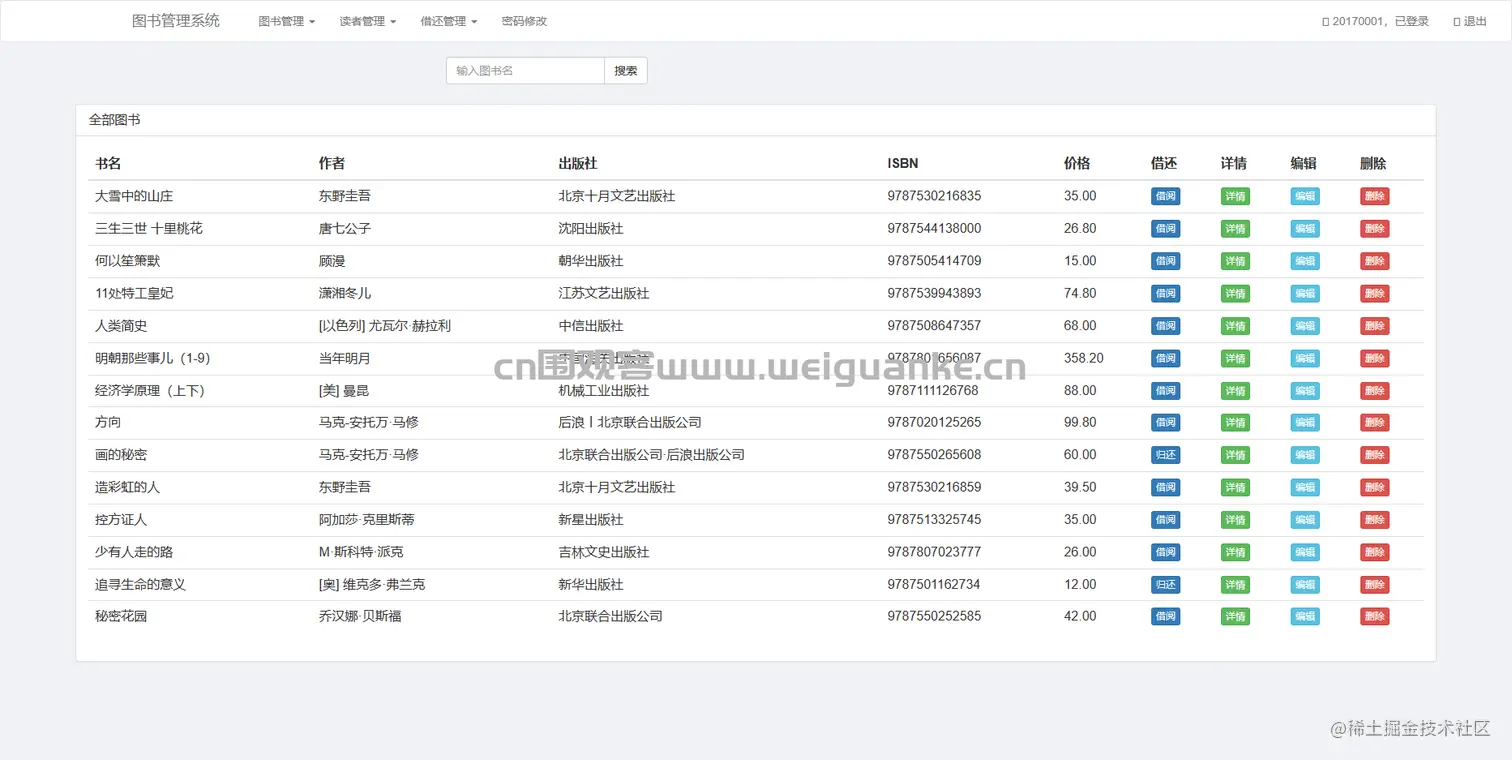Select price 74.80

[1080, 293]
